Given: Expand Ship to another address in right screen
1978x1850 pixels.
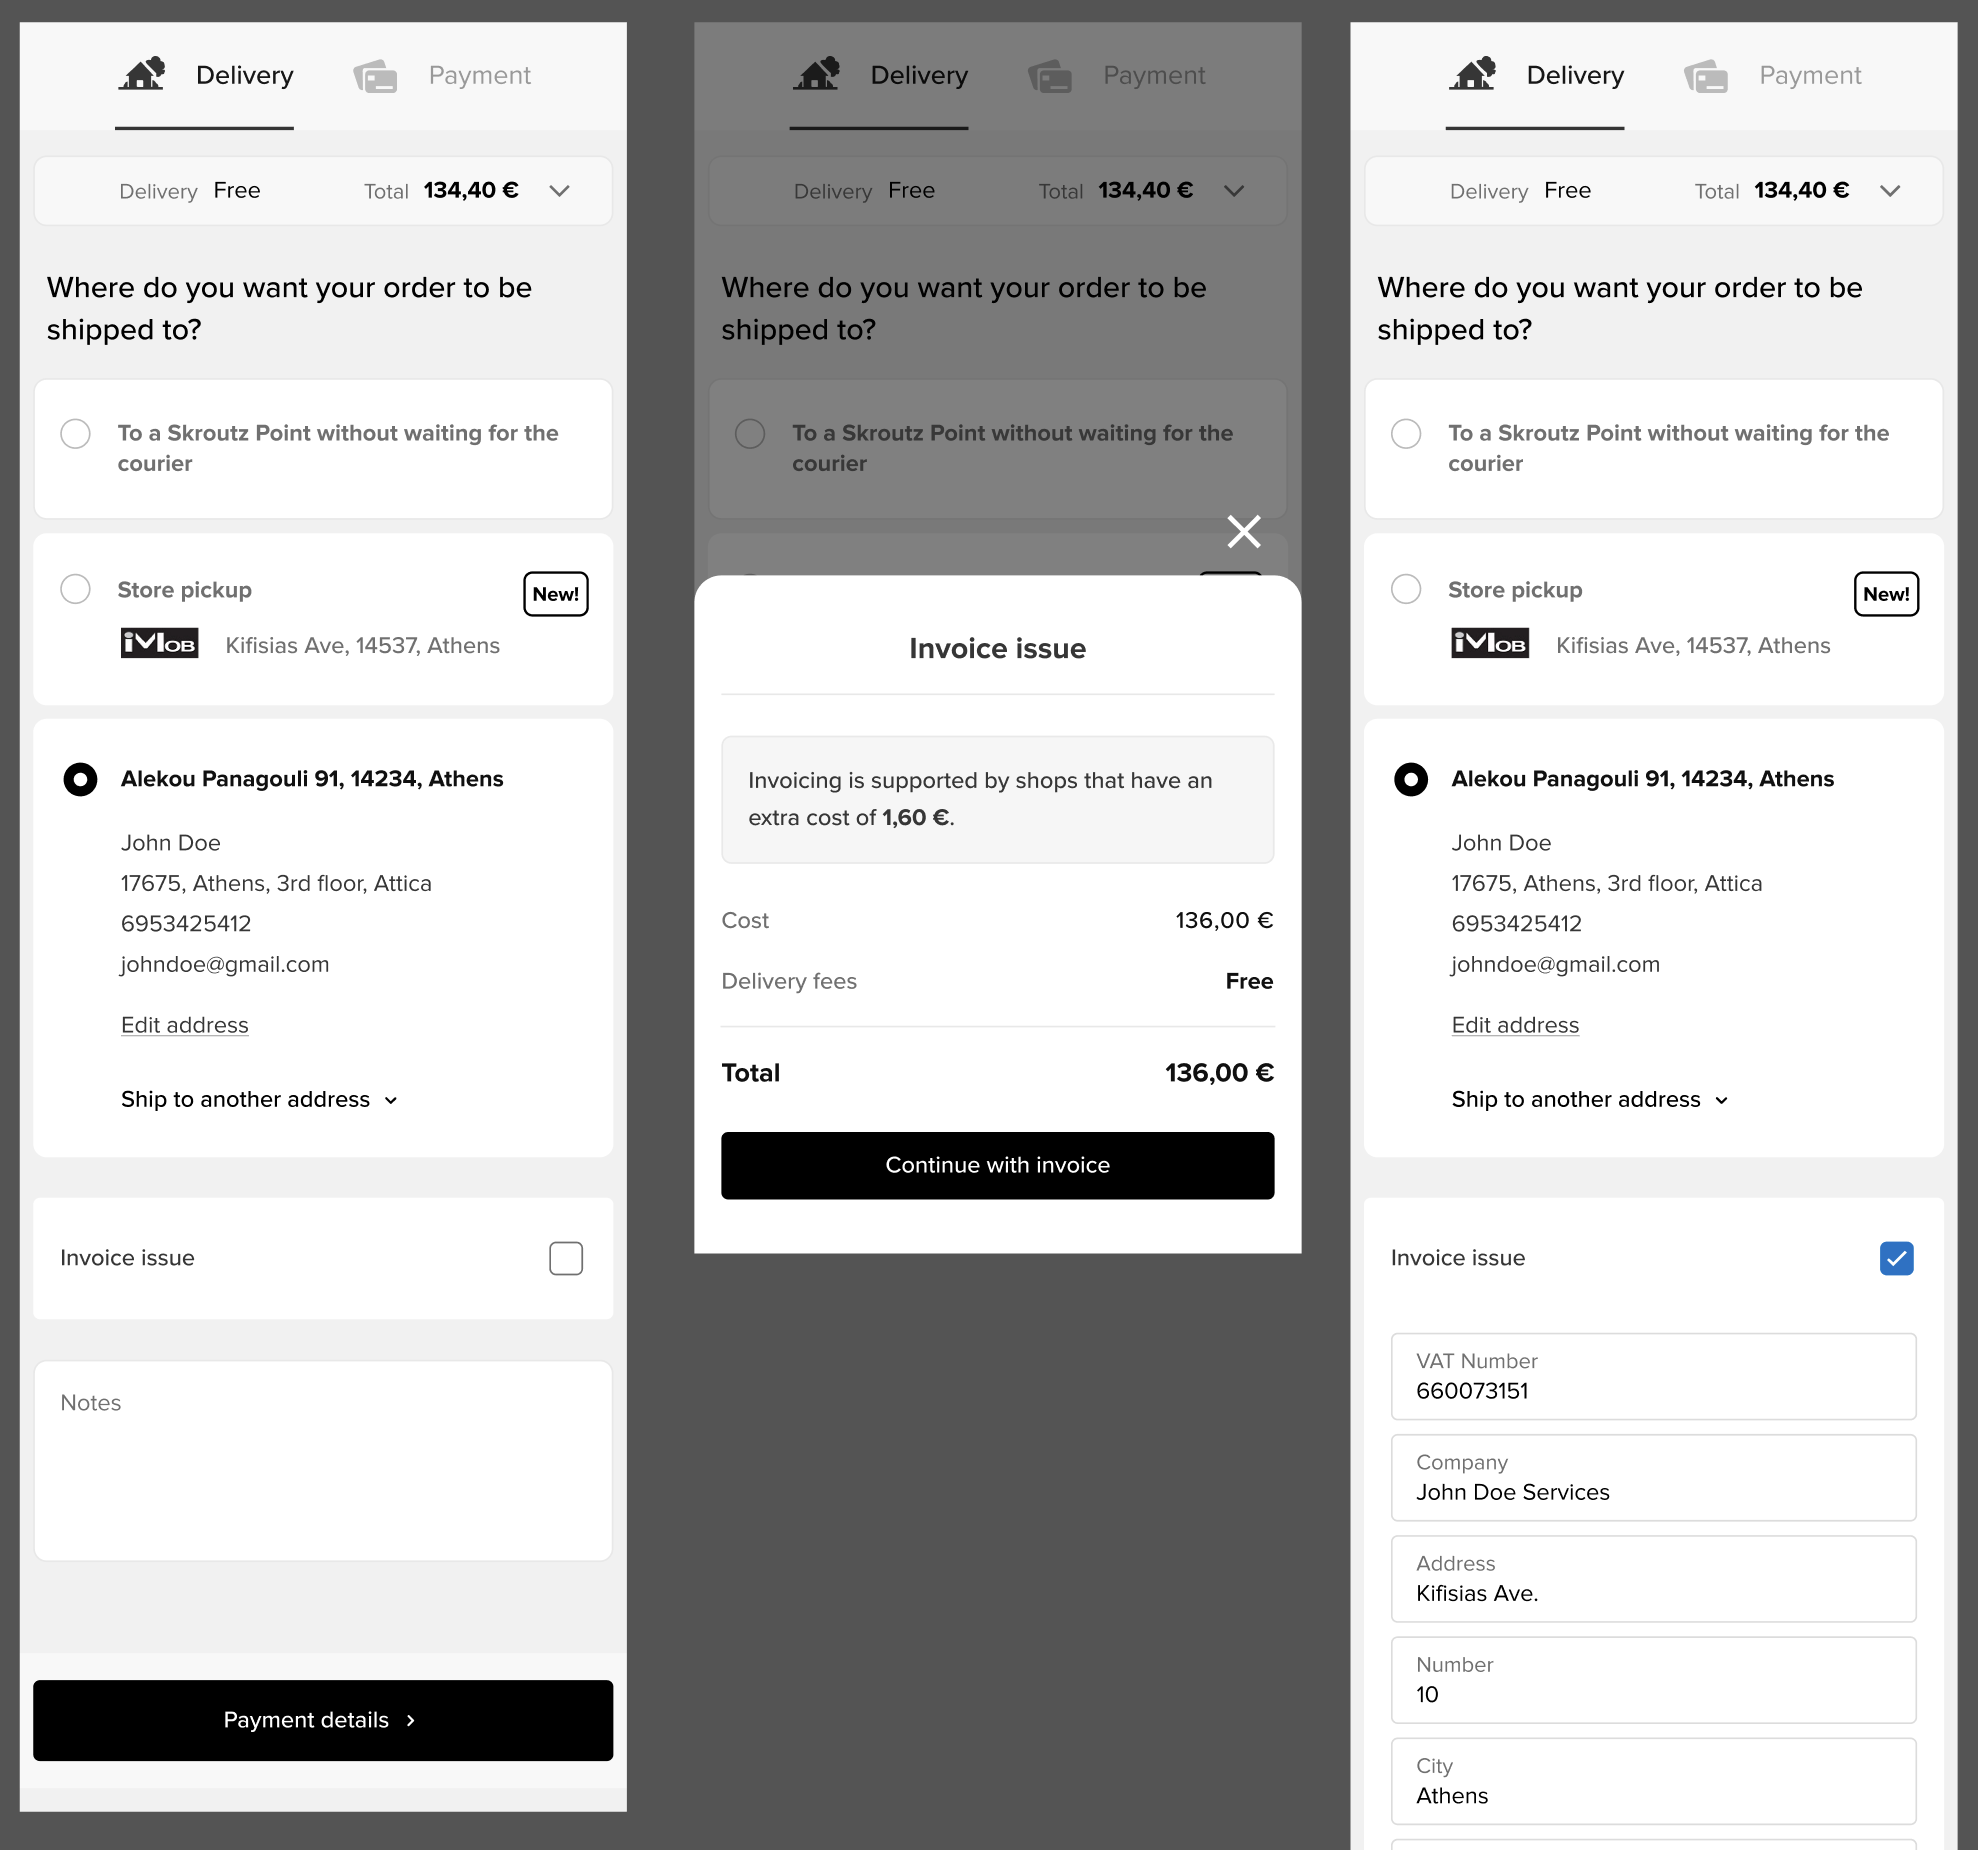Looking at the screenshot, I should [x=1589, y=1099].
